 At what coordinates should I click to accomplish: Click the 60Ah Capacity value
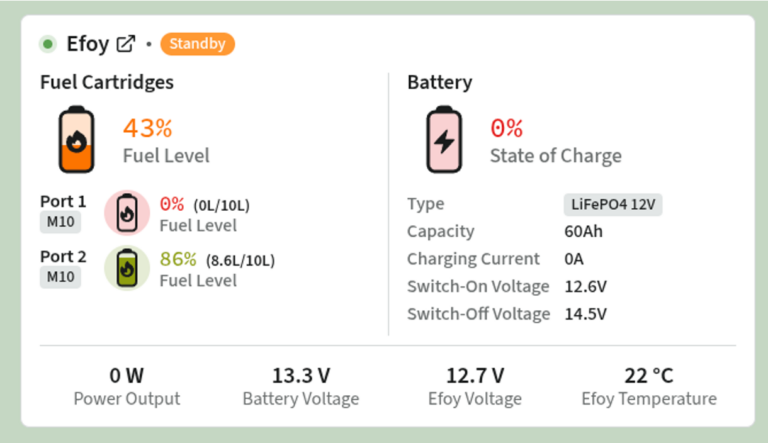point(583,231)
